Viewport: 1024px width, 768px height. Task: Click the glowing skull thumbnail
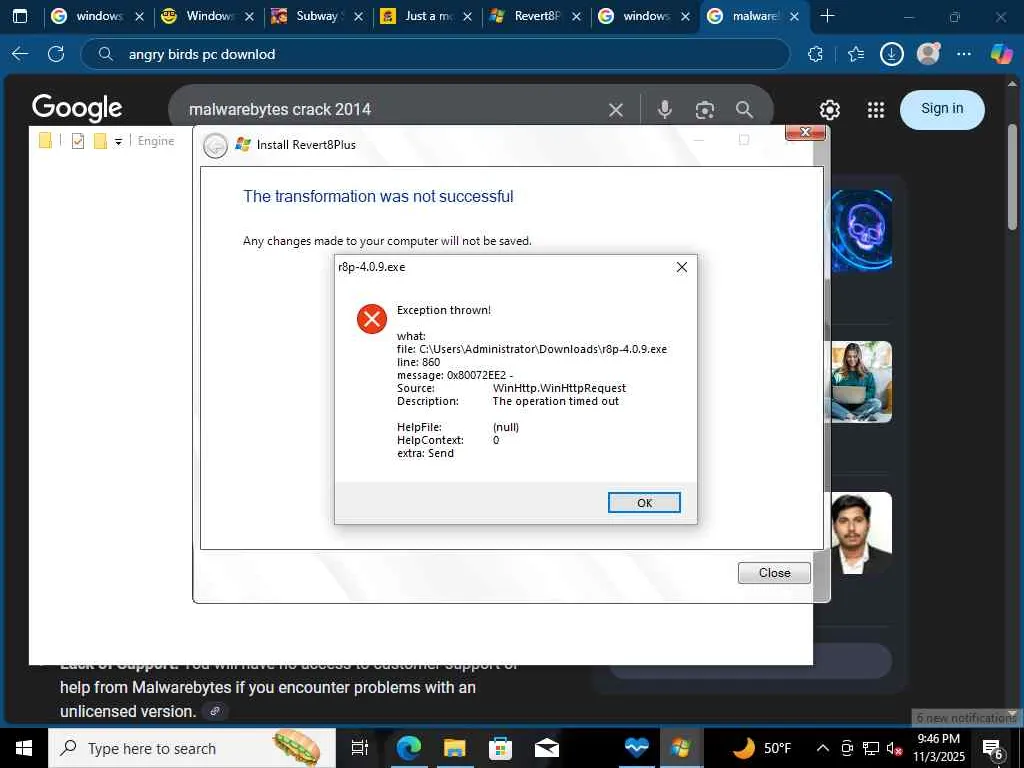tap(862, 230)
